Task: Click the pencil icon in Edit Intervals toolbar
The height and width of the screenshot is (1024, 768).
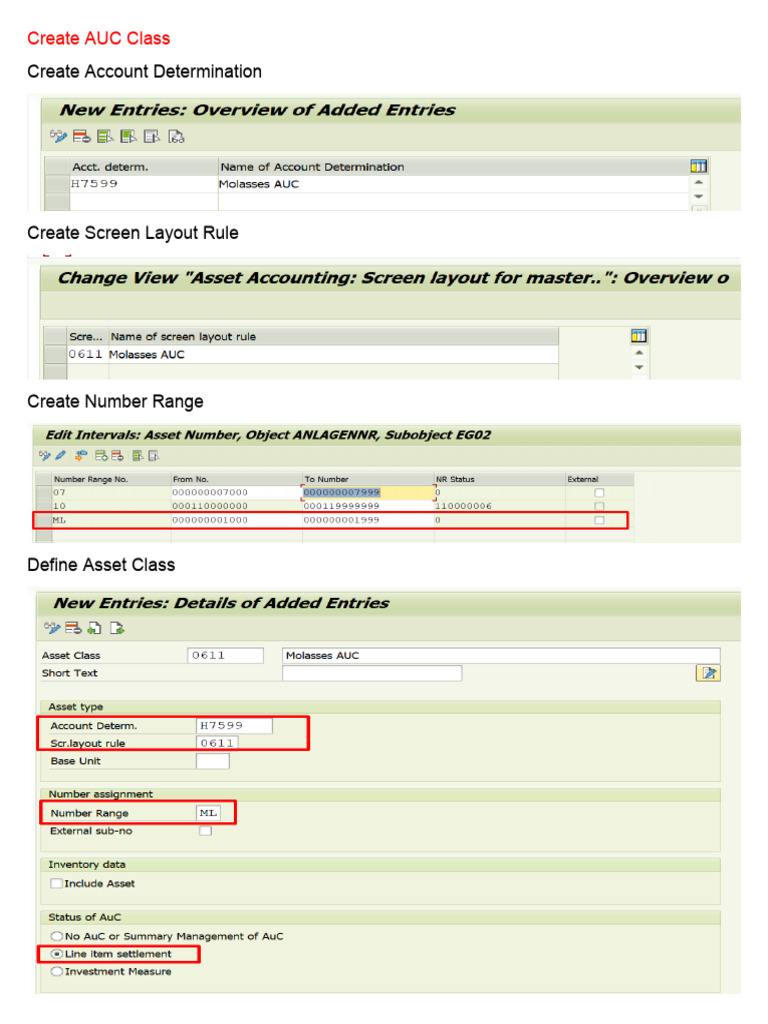Action: pyautogui.click(x=61, y=456)
